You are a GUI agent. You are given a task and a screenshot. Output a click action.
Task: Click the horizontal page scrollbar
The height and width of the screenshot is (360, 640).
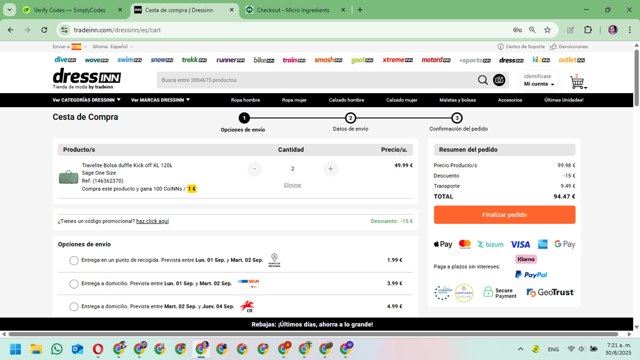[x=313, y=334]
